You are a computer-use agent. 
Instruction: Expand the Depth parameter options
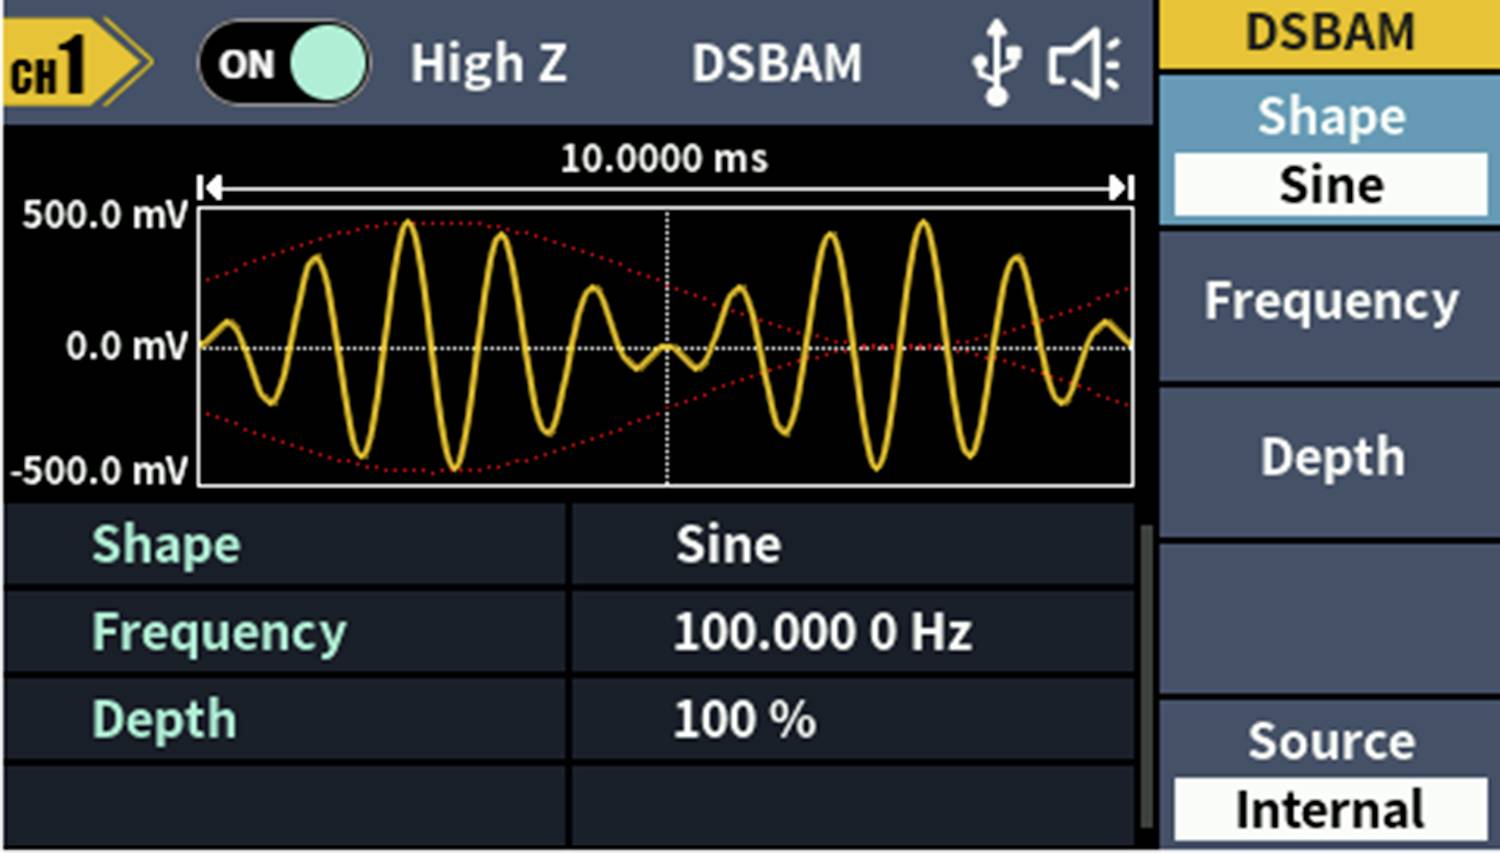pos(1328,456)
